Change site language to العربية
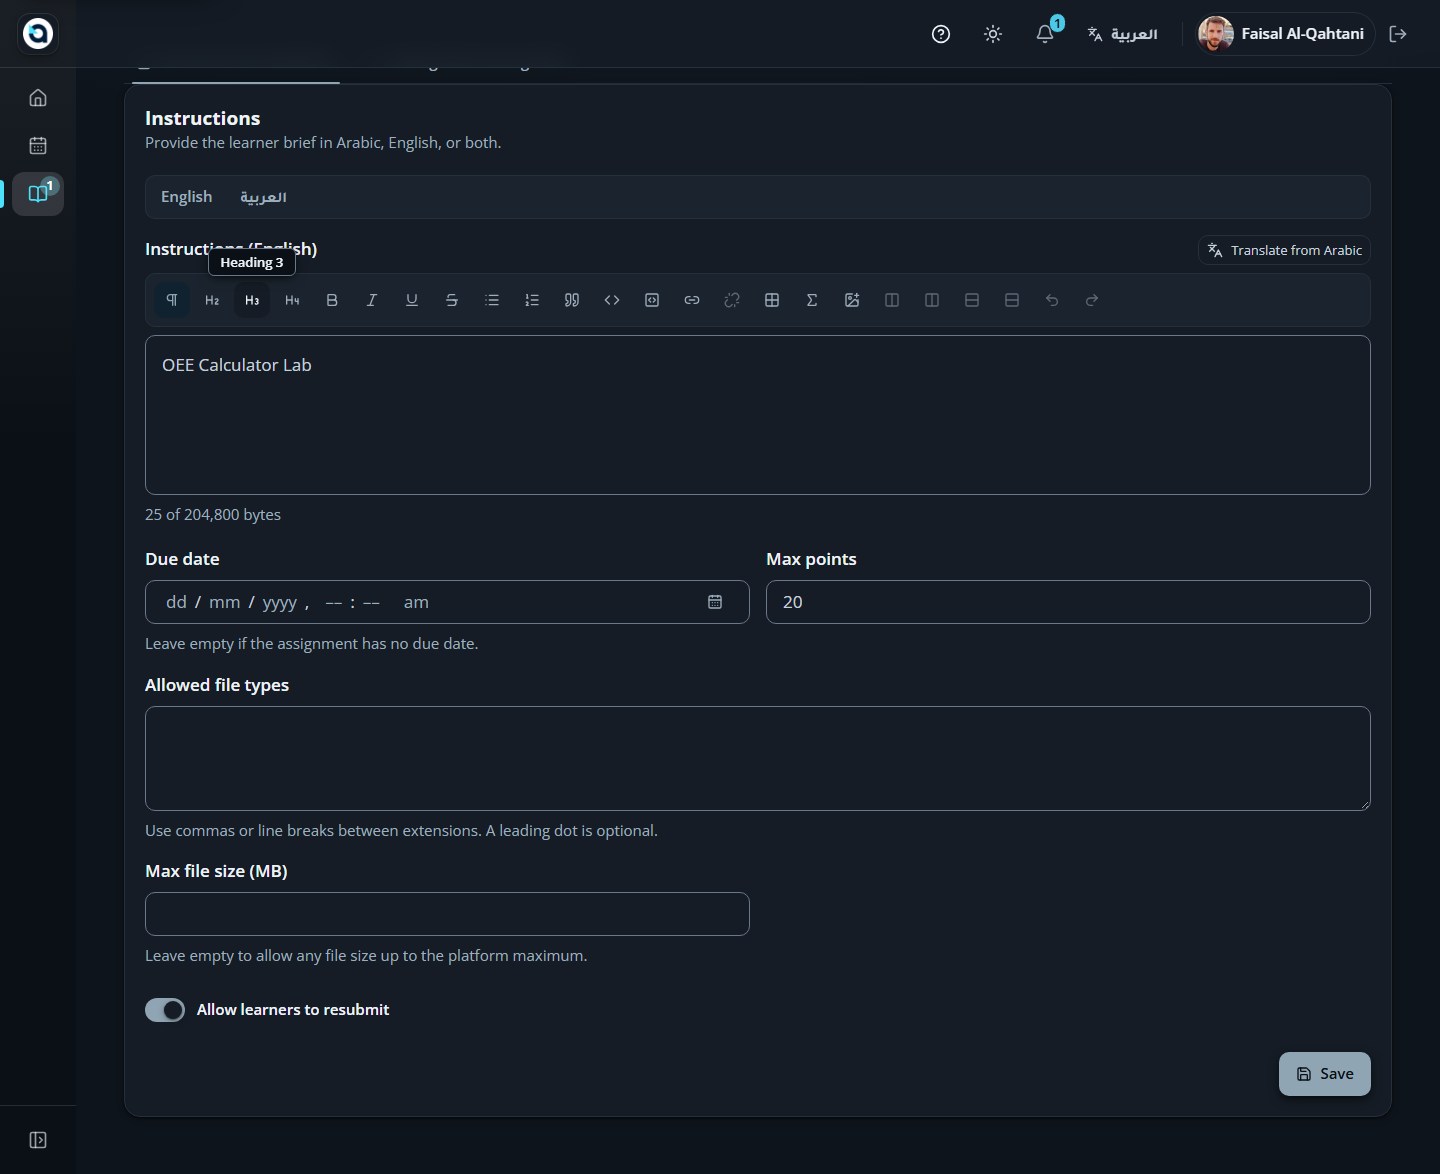The image size is (1440, 1174). [1122, 34]
